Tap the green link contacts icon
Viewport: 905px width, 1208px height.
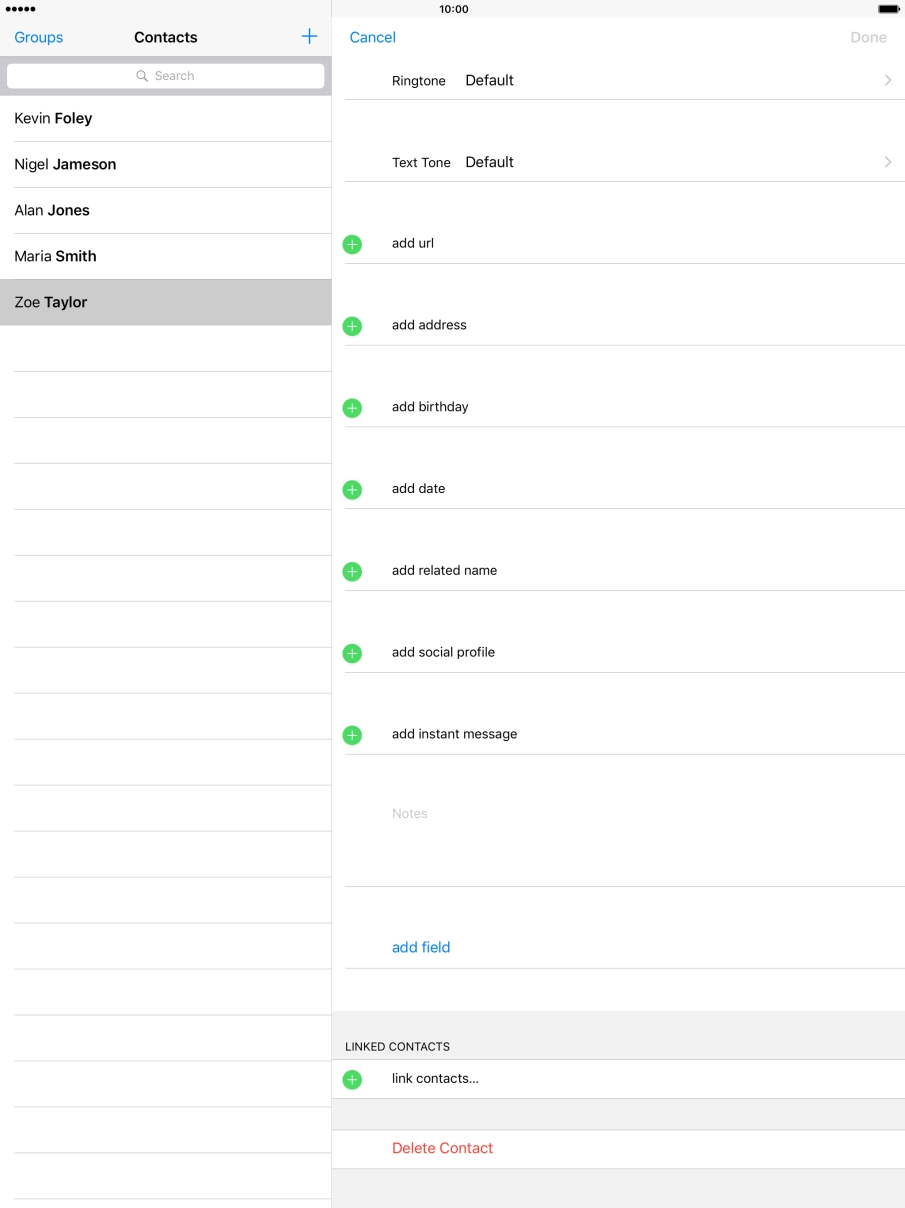[x=352, y=1079]
